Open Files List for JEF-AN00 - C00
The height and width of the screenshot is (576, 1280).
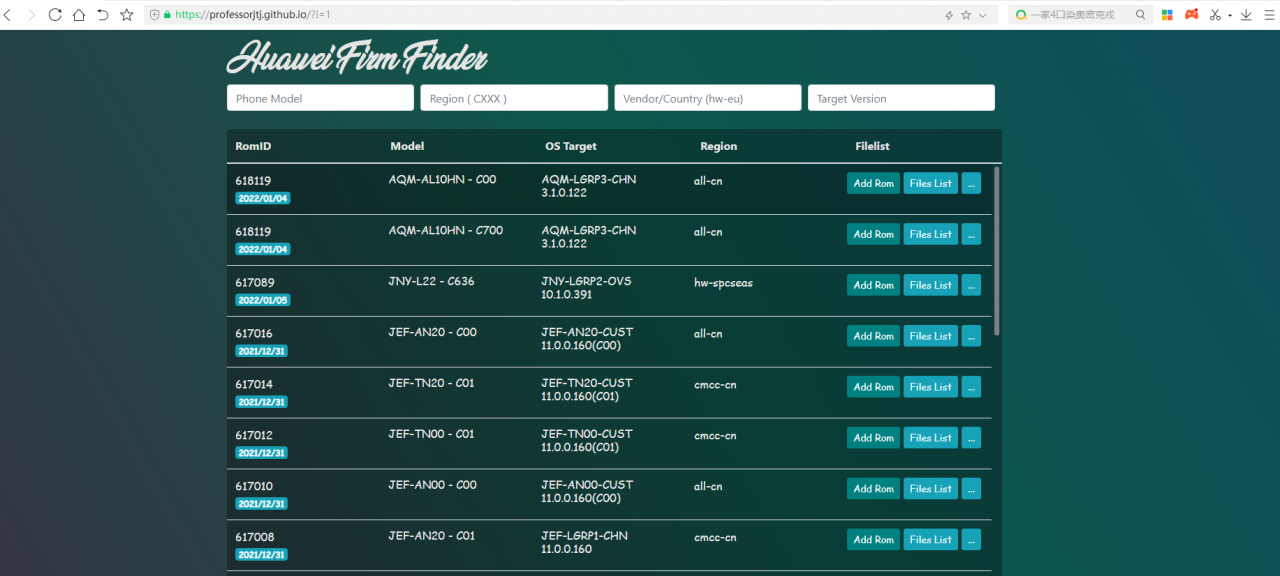pyautogui.click(x=930, y=489)
